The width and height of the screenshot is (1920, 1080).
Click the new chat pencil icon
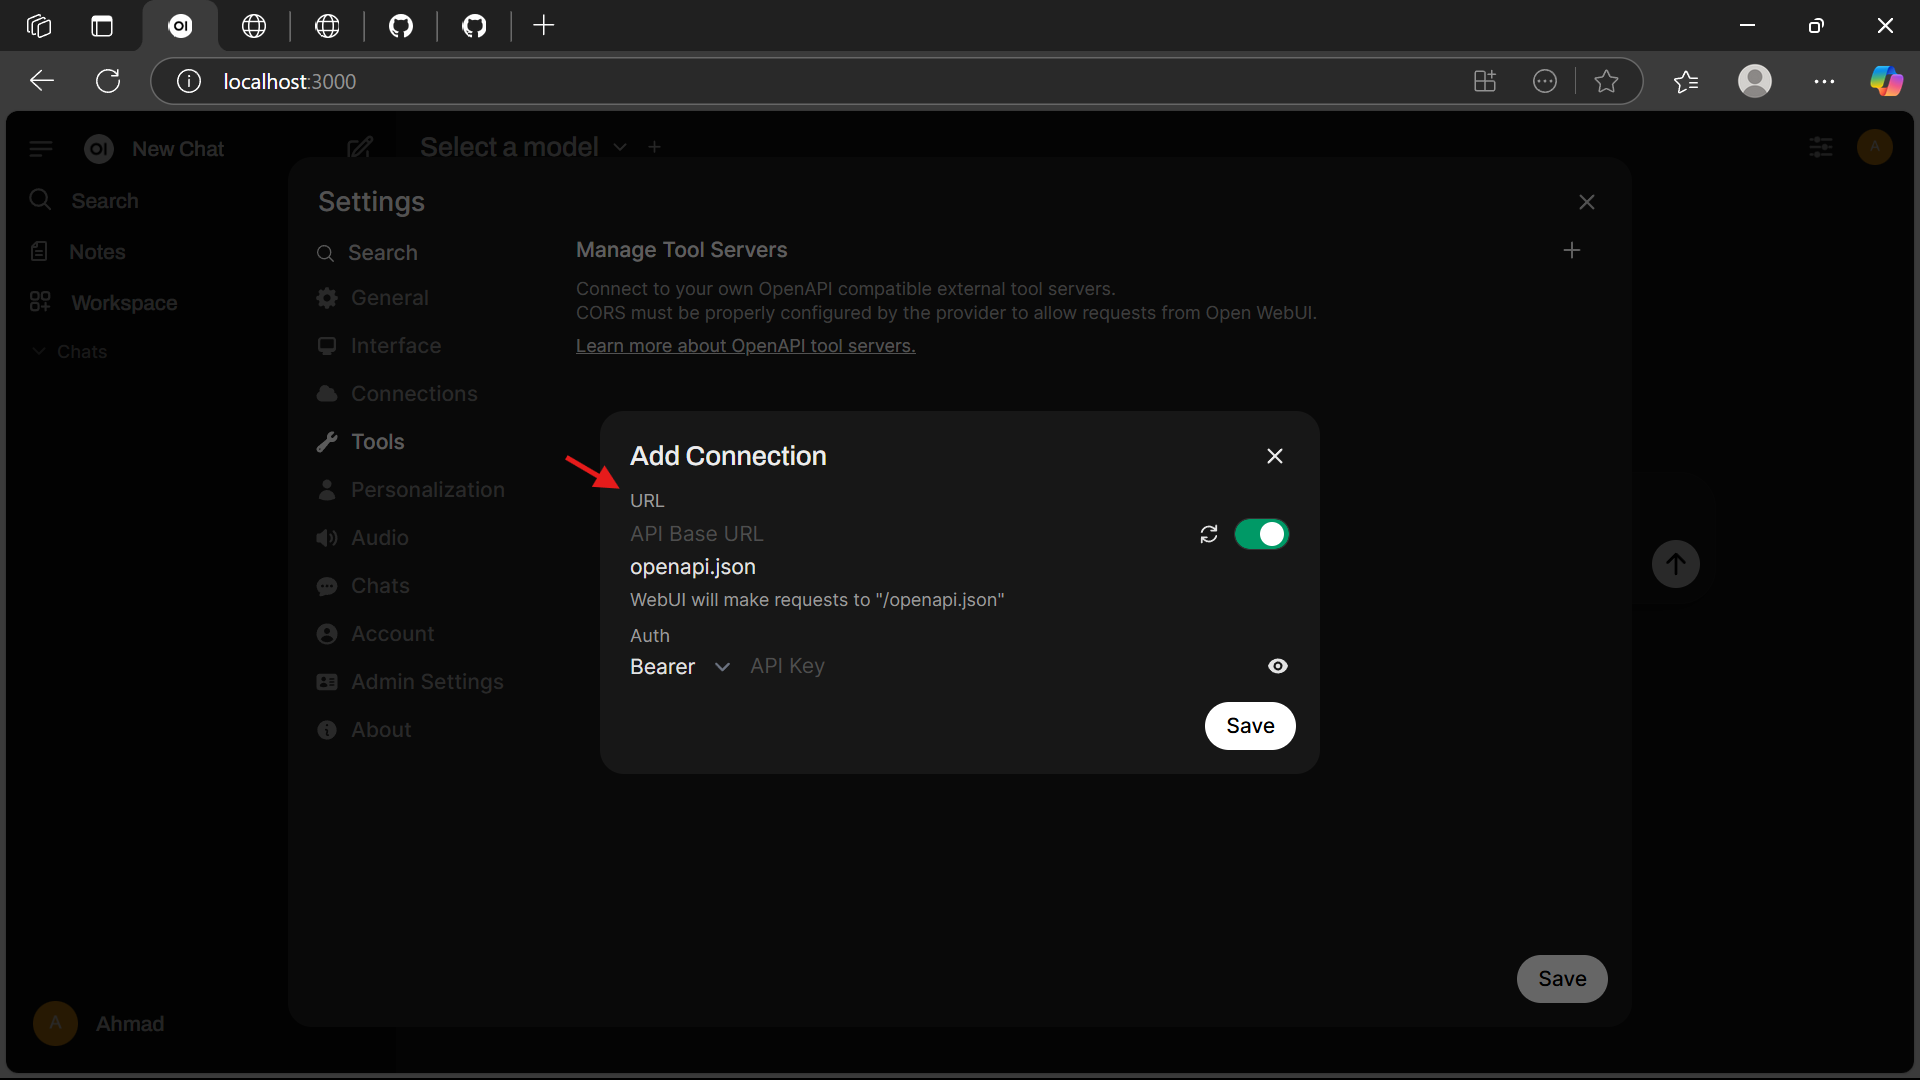click(x=360, y=148)
